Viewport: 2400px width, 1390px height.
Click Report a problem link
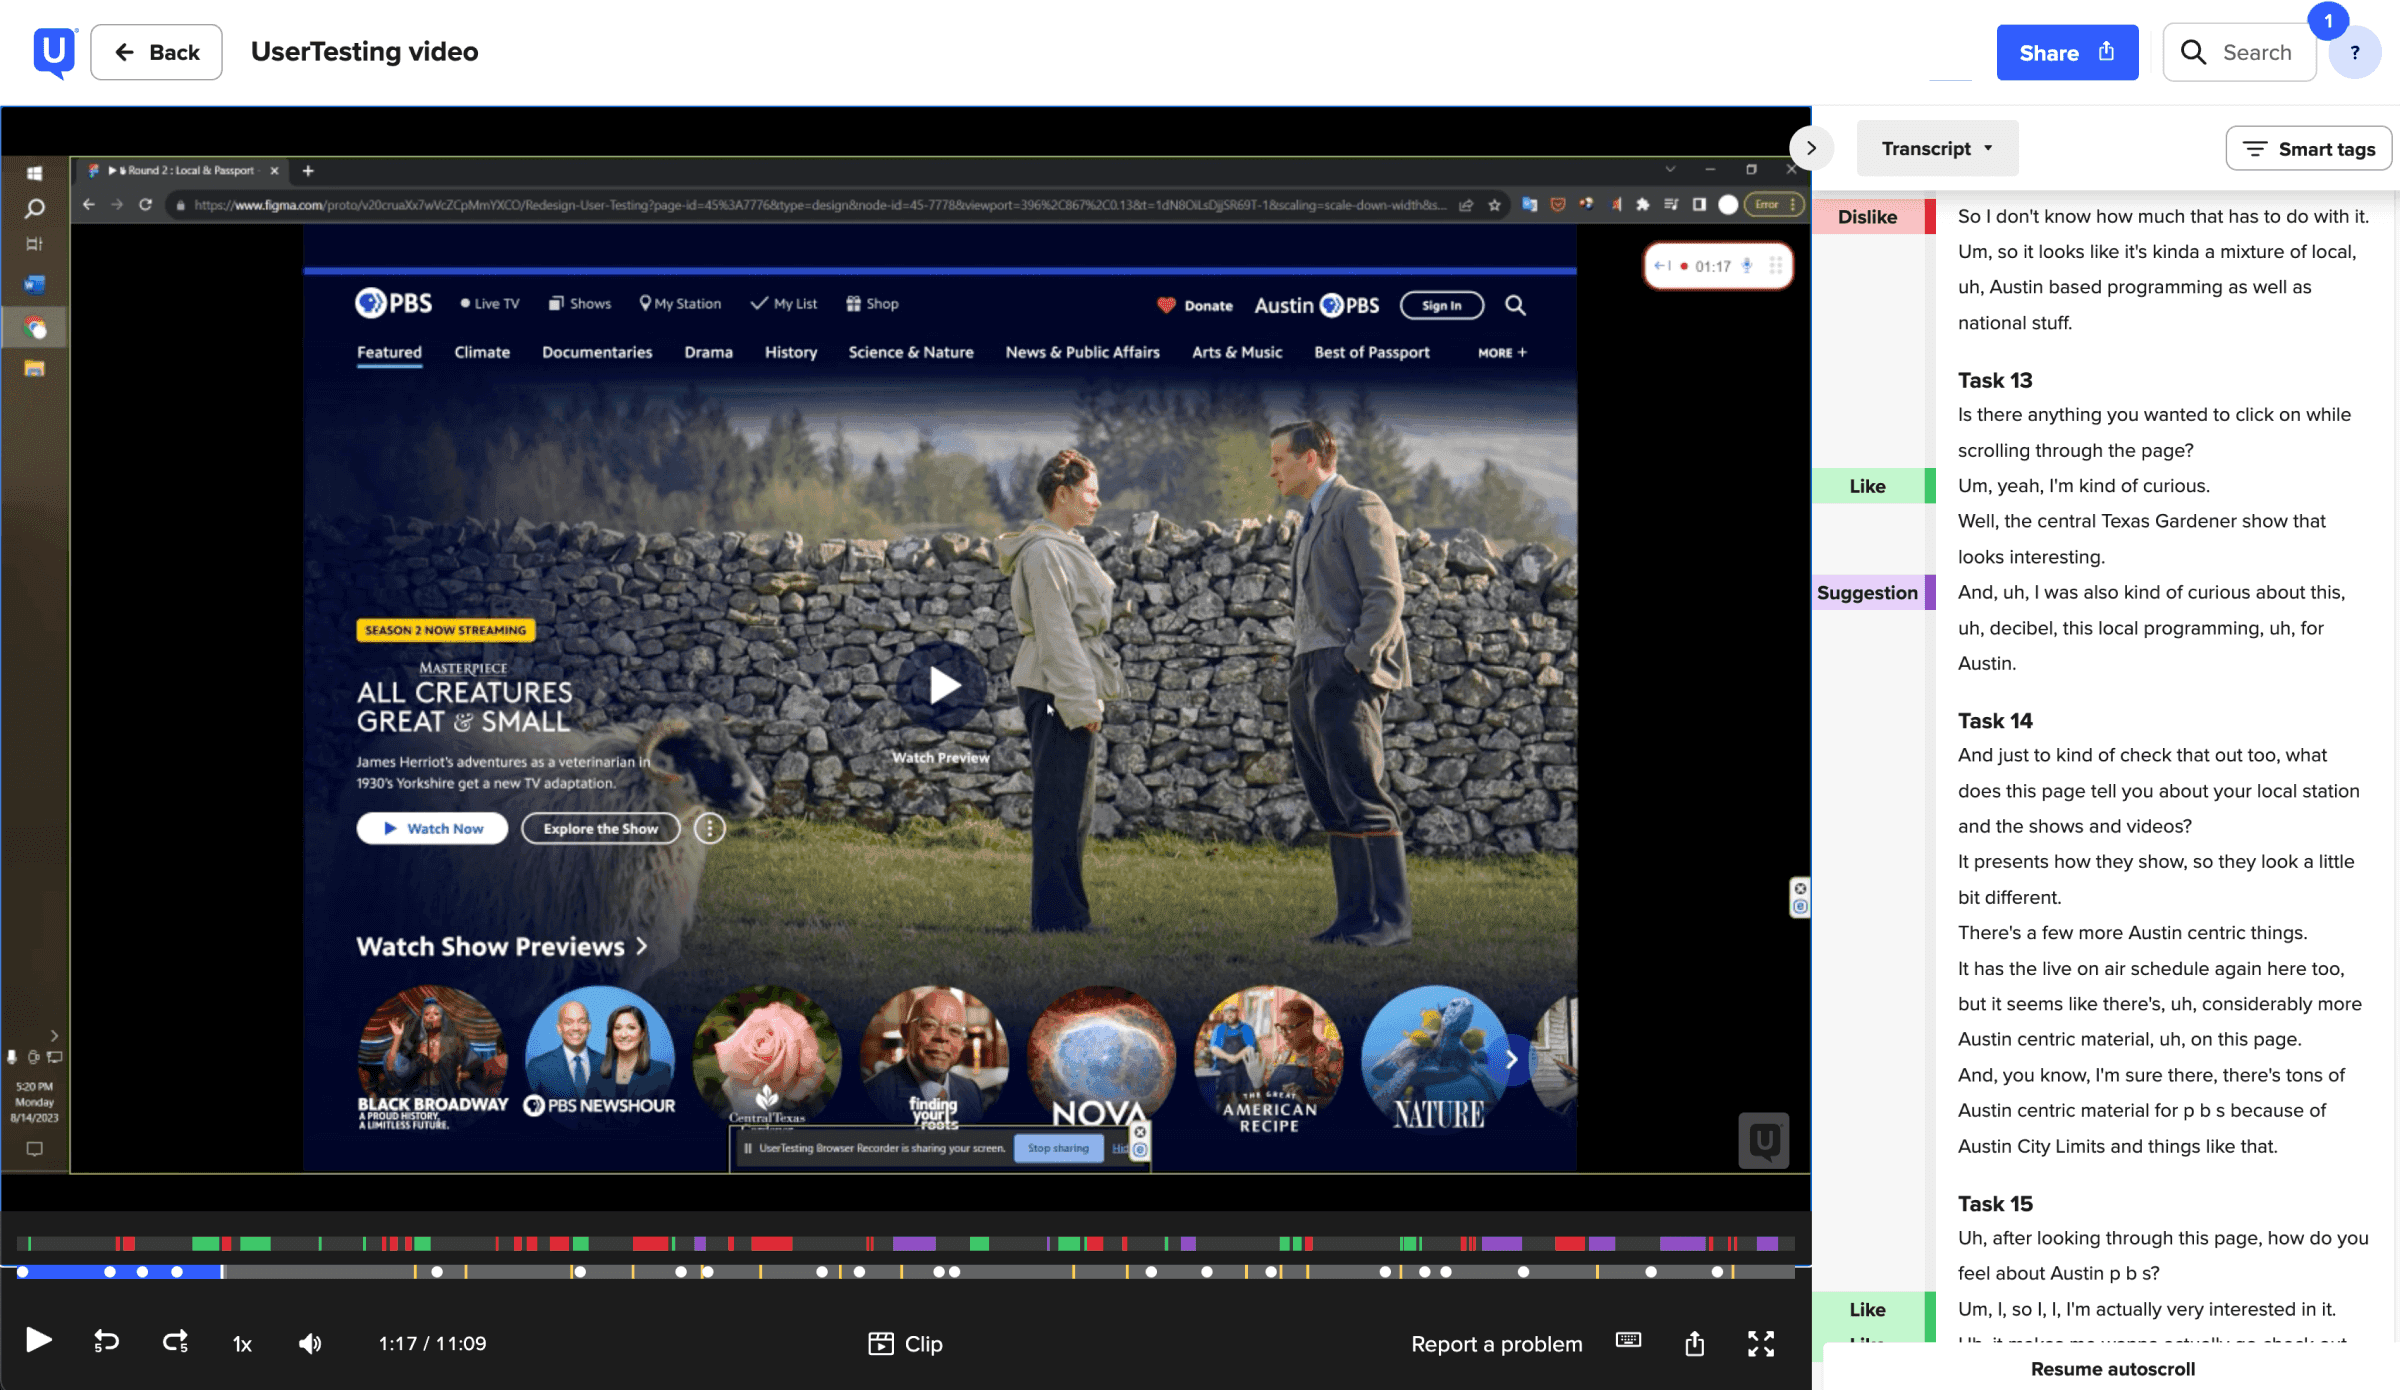point(1496,1344)
